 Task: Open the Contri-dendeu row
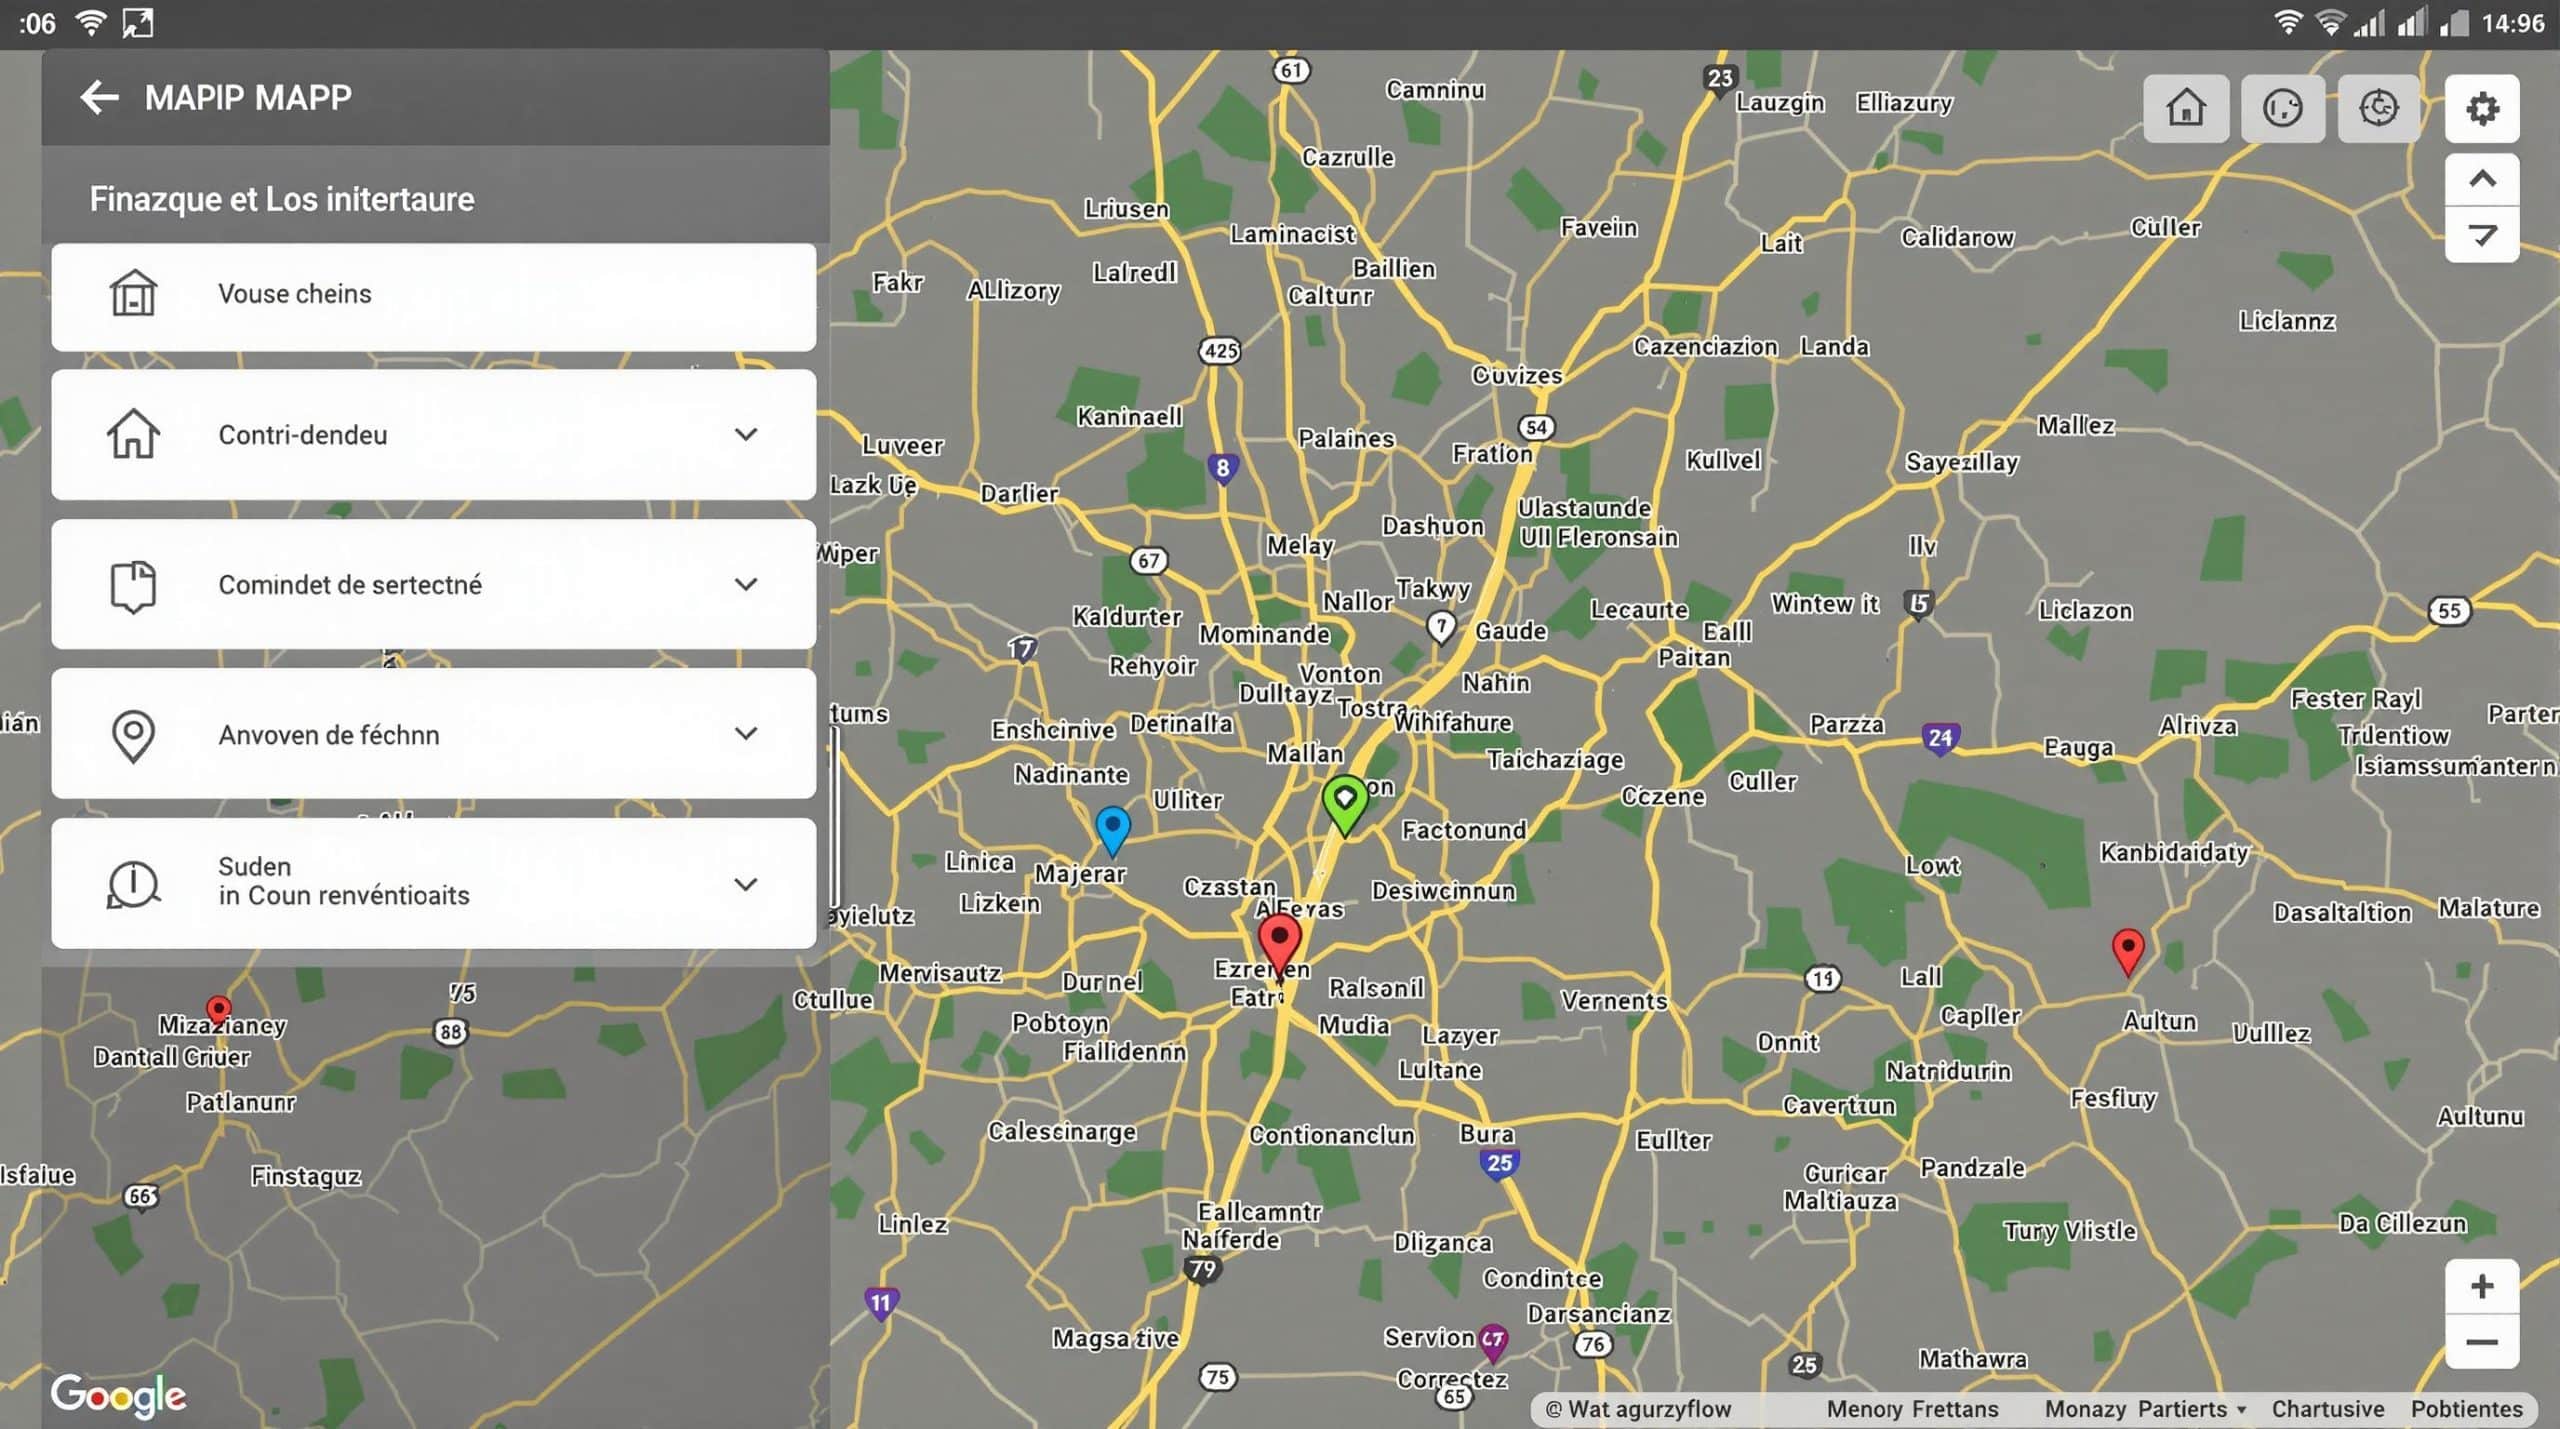[x=434, y=435]
